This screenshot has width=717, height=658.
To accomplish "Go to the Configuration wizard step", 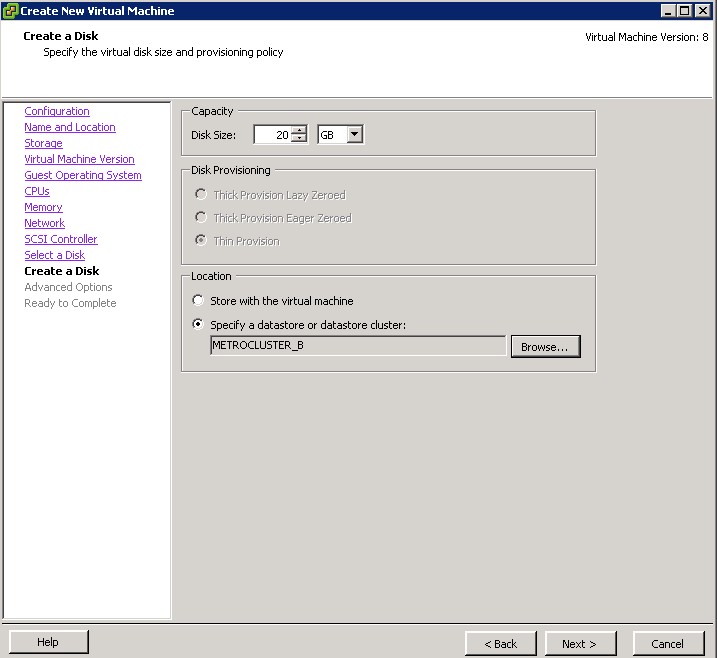I will [57, 111].
